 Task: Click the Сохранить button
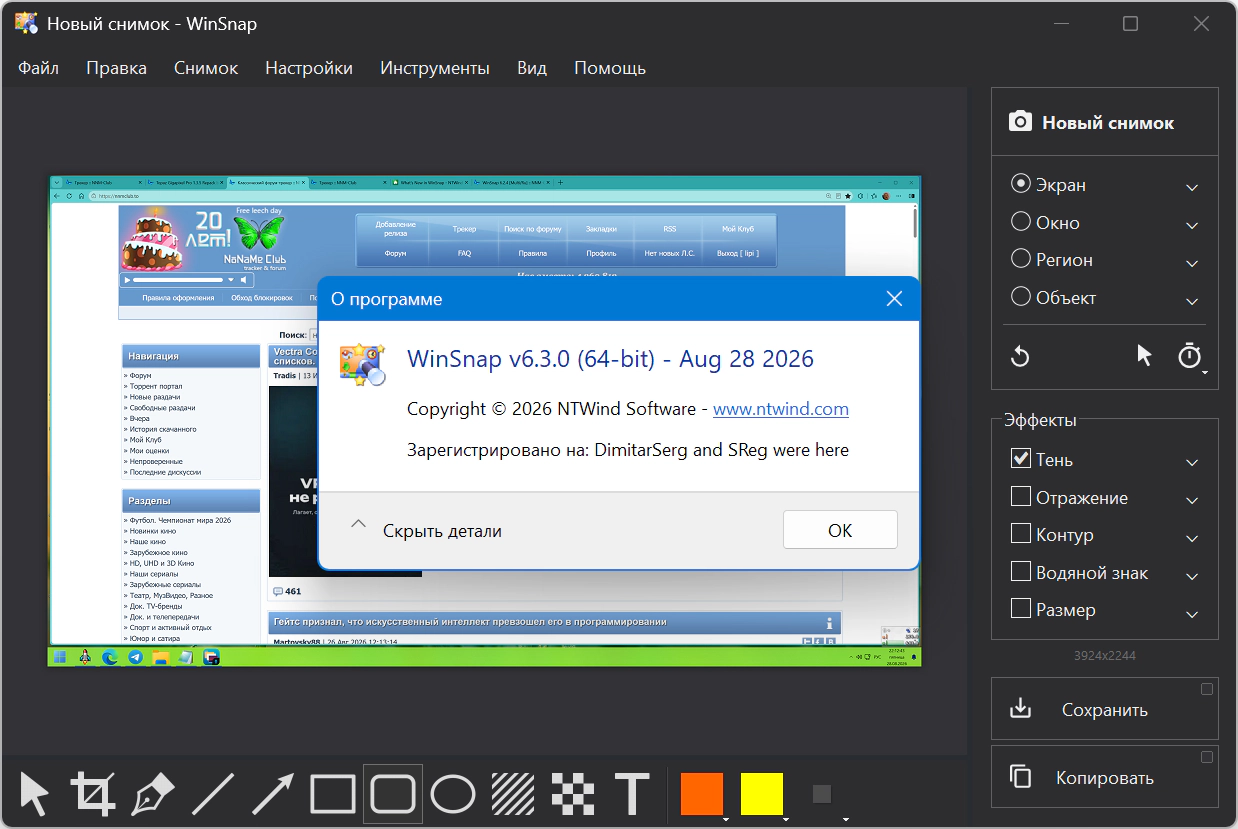coord(1105,709)
